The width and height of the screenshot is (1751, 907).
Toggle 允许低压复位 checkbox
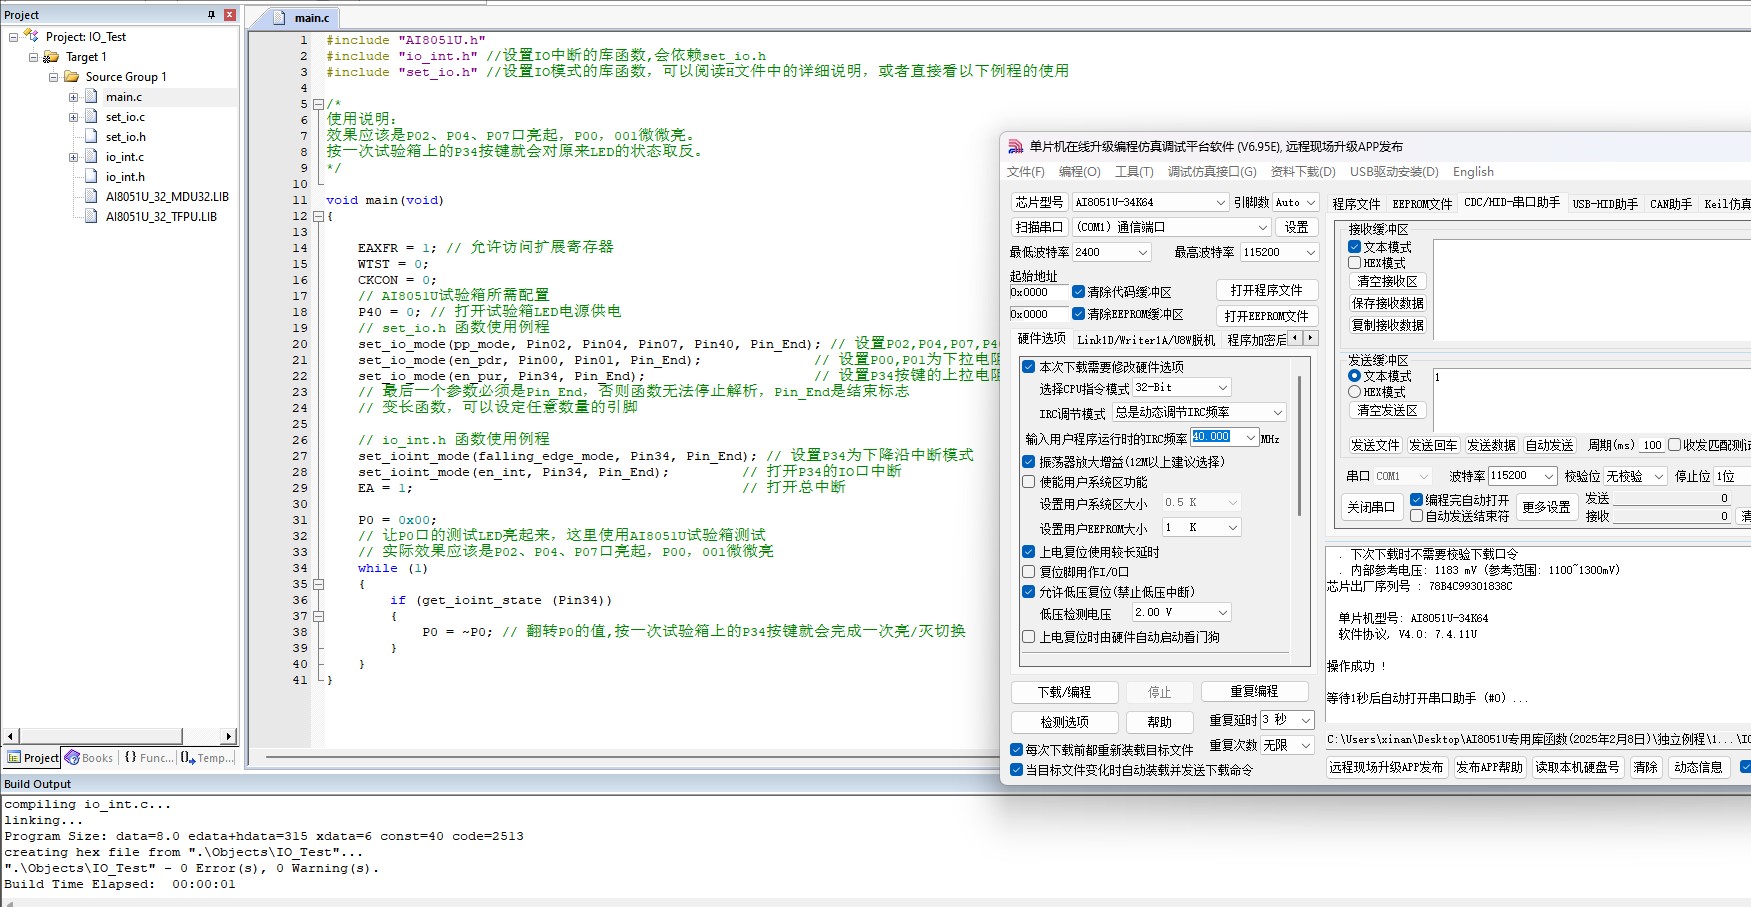pyautogui.click(x=1028, y=592)
